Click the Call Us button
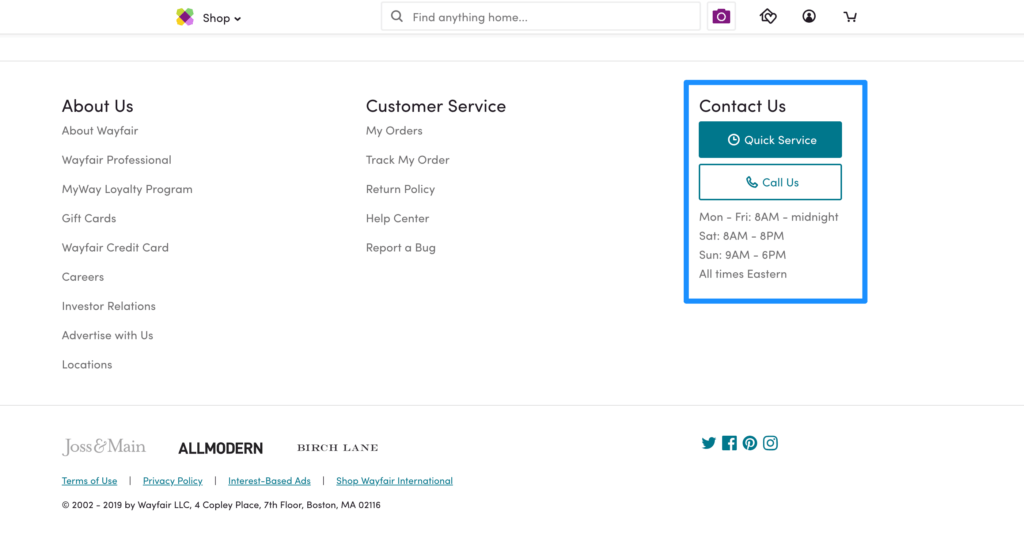Screen dimensions: 1024x549 [x=770, y=182]
